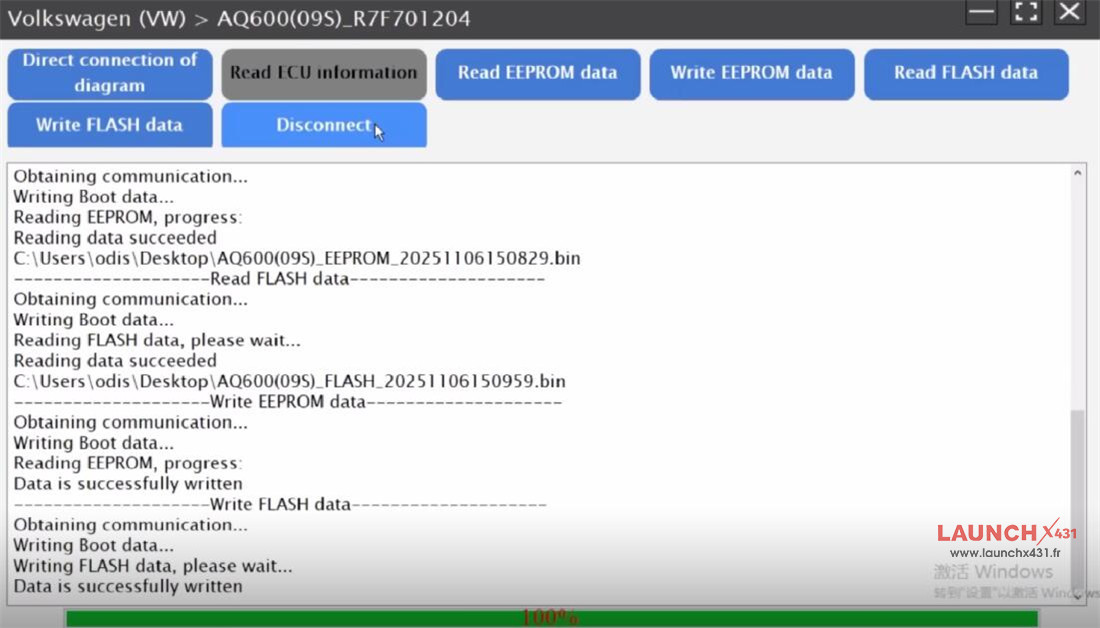This screenshot has width=1100, height=628.
Task: Toggle fullscreen with the maximize icon
Action: pyautogui.click(x=1026, y=13)
